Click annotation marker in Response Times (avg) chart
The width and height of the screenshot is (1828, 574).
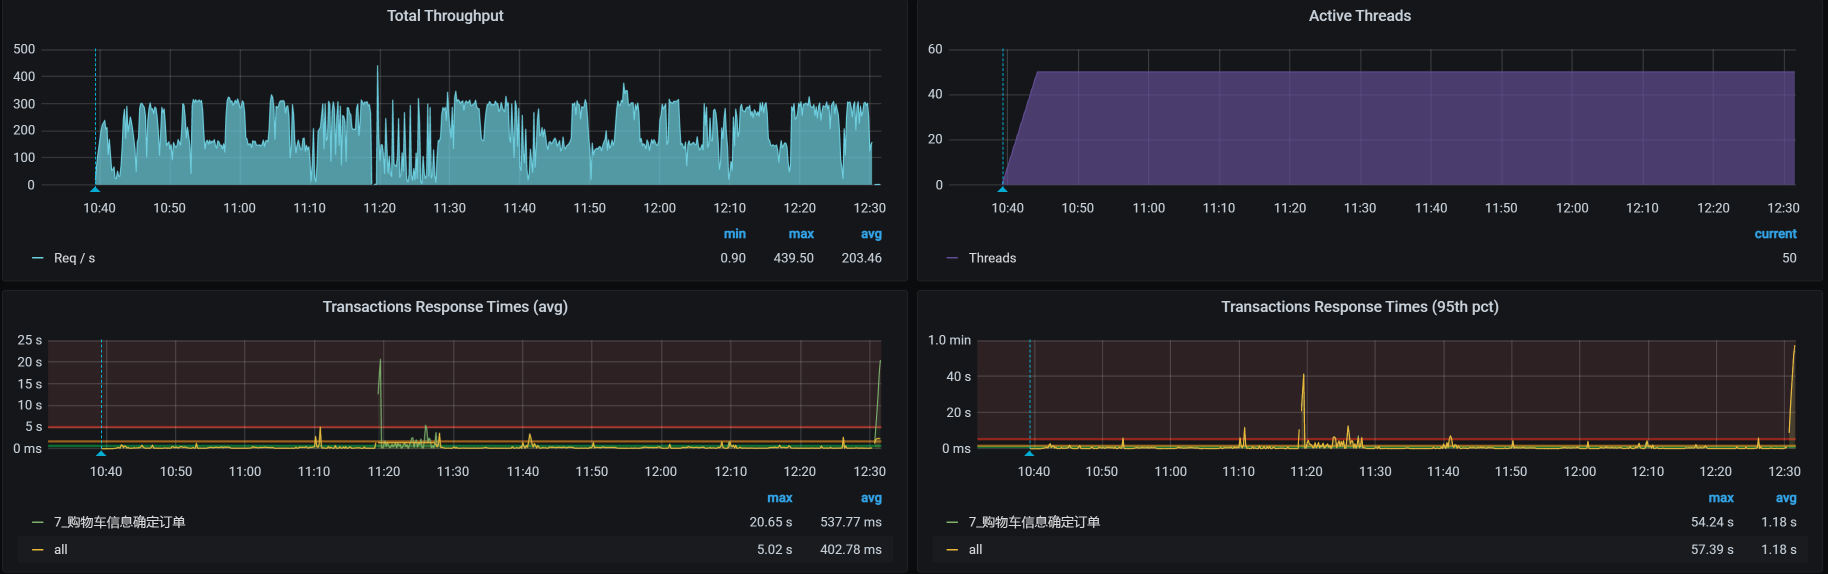coord(101,452)
